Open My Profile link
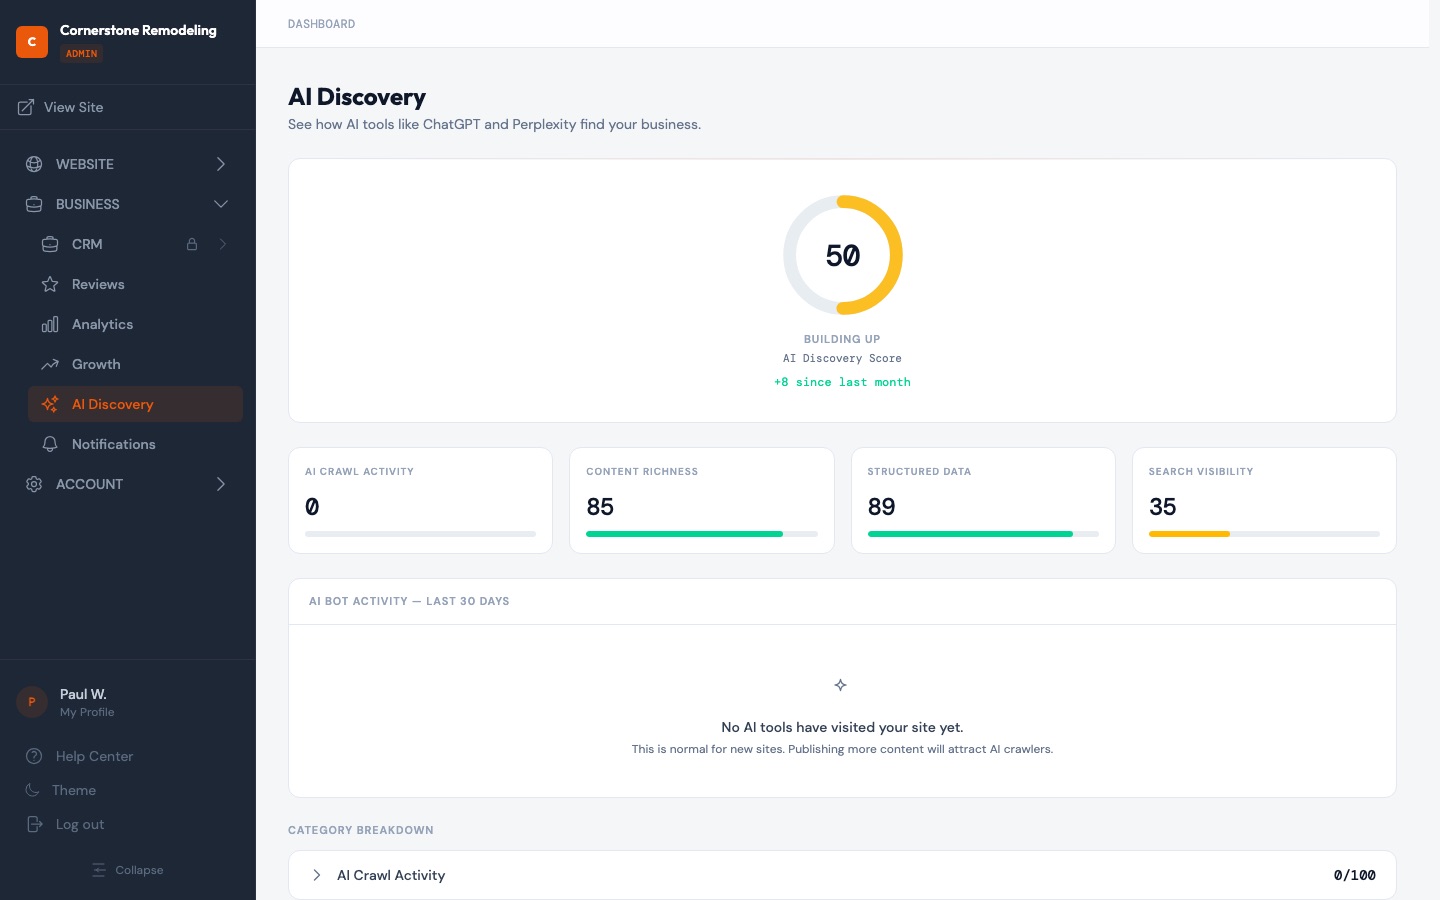Image resolution: width=1440 pixels, height=900 pixels. [x=87, y=712]
